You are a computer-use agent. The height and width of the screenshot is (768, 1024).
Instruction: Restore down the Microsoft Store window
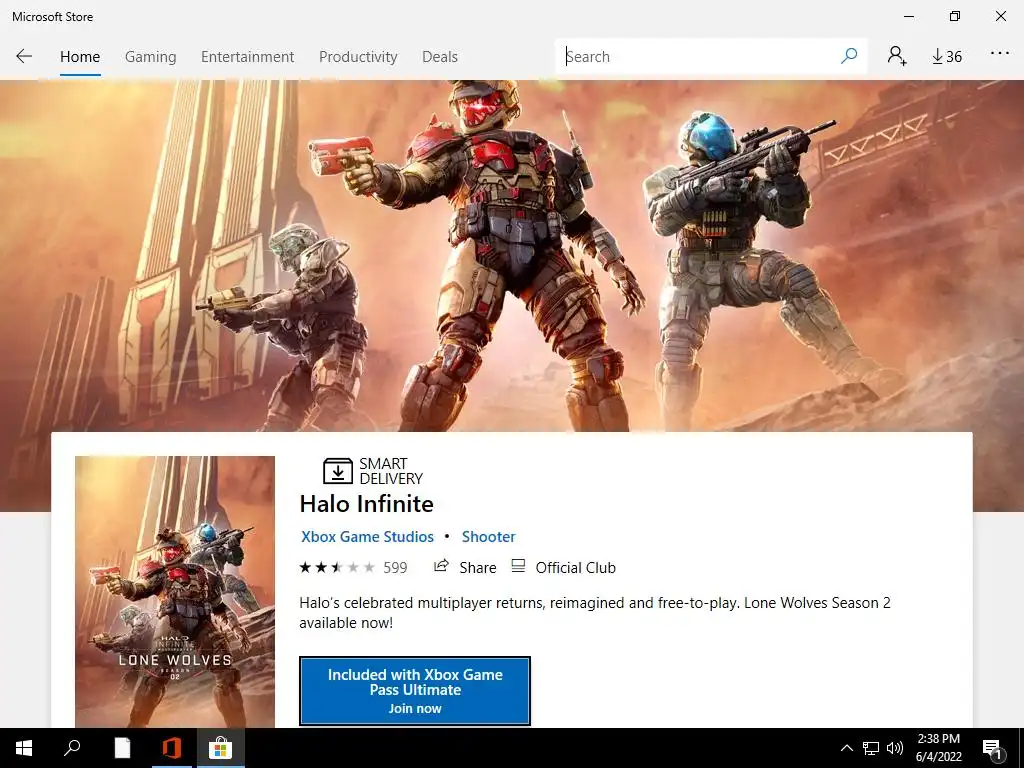point(955,16)
